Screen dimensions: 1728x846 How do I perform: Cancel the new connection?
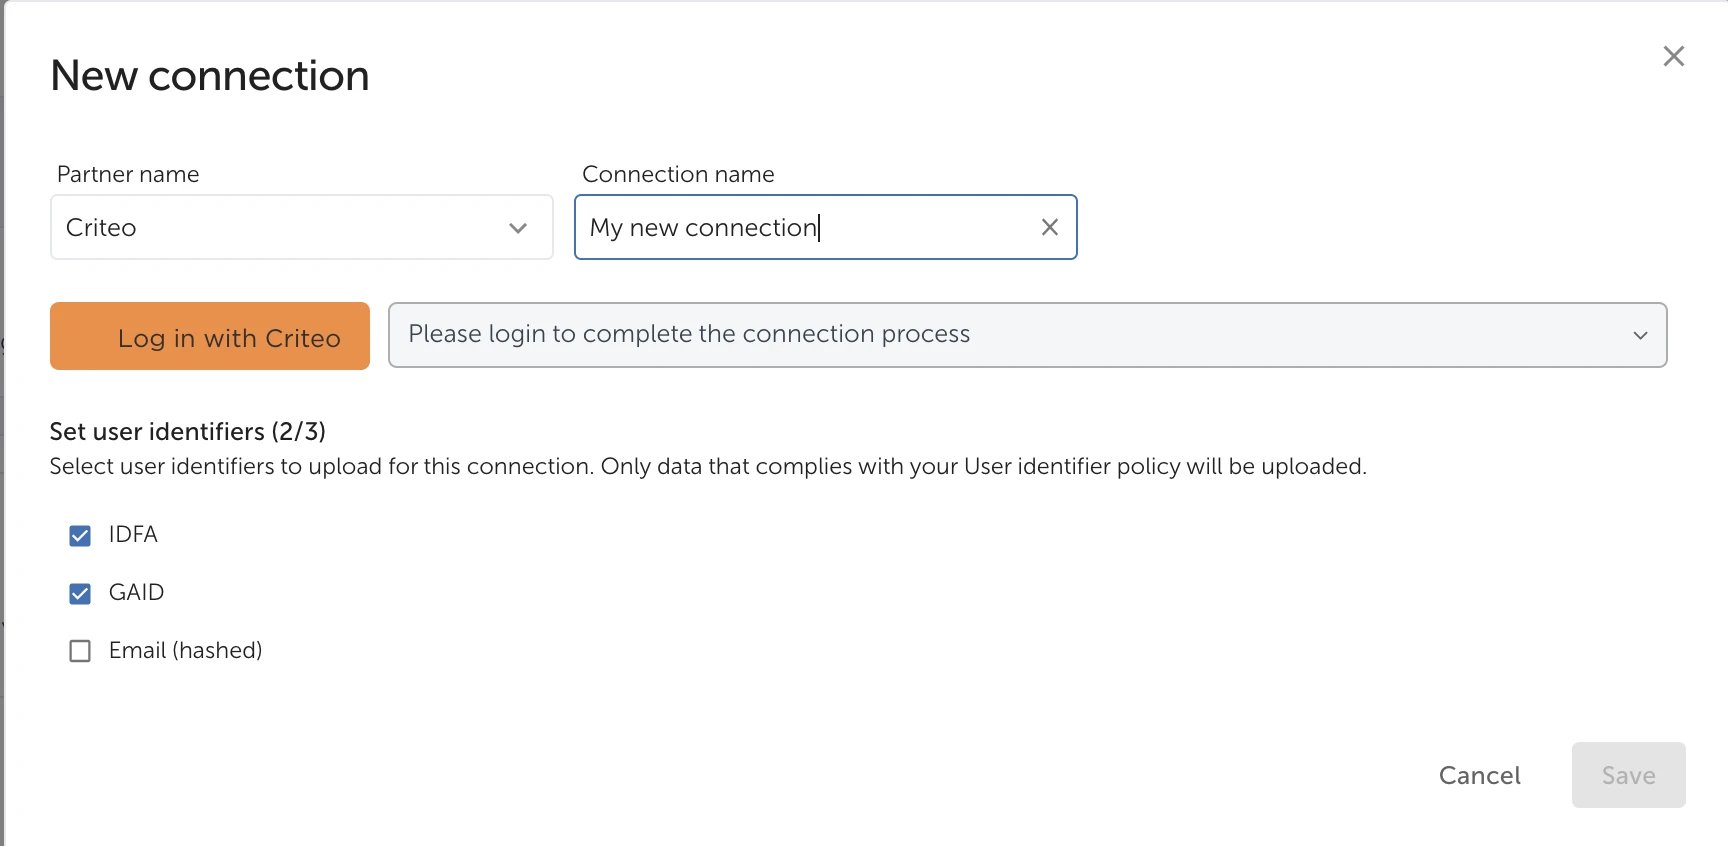pyautogui.click(x=1479, y=775)
